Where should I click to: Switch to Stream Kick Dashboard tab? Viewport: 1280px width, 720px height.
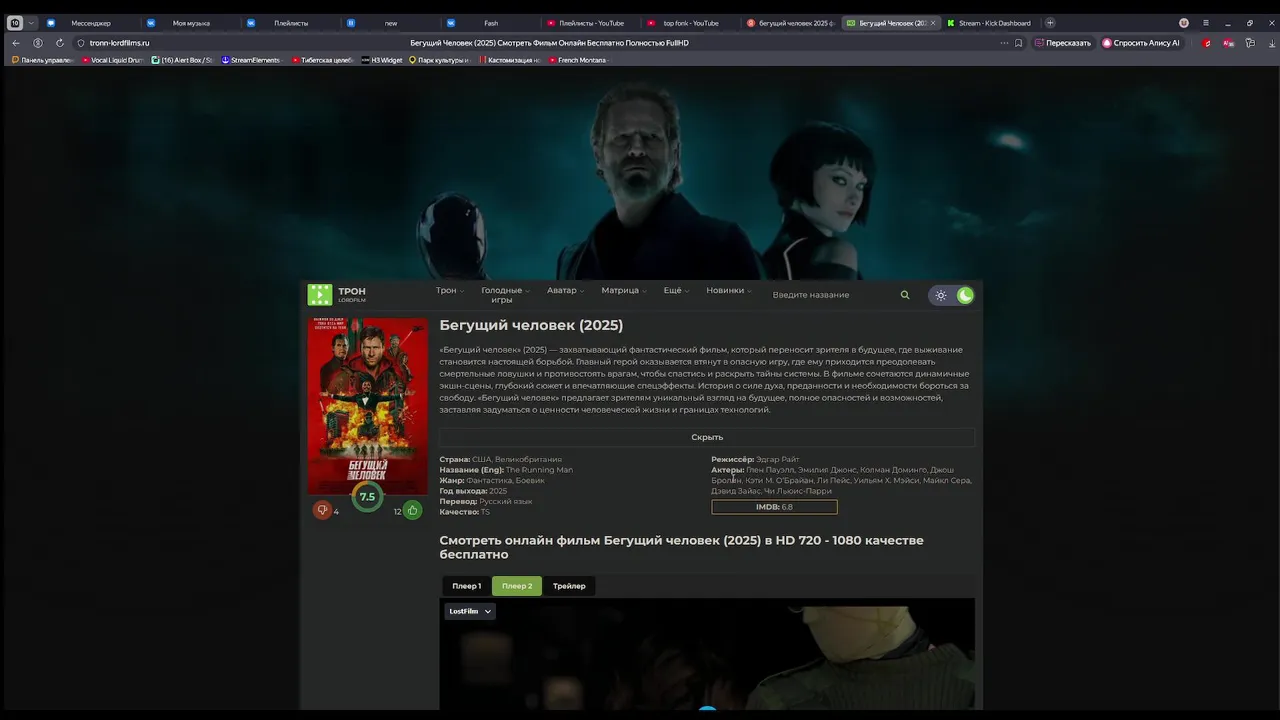(990, 23)
